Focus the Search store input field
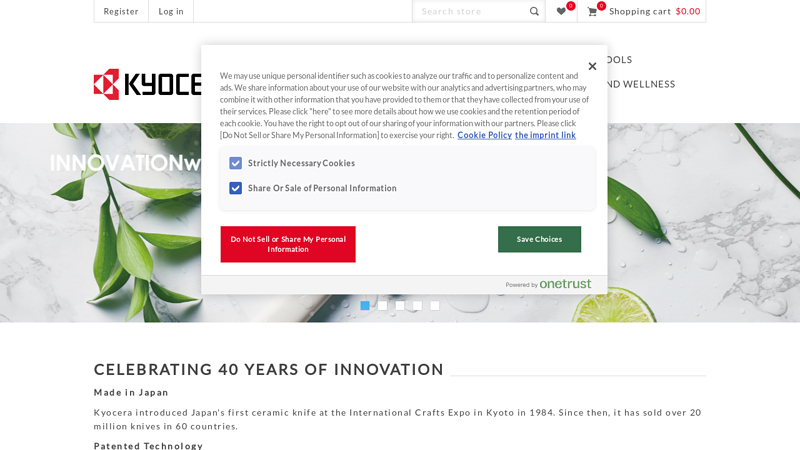This screenshot has width=800, height=450. pyautogui.click(x=470, y=11)
